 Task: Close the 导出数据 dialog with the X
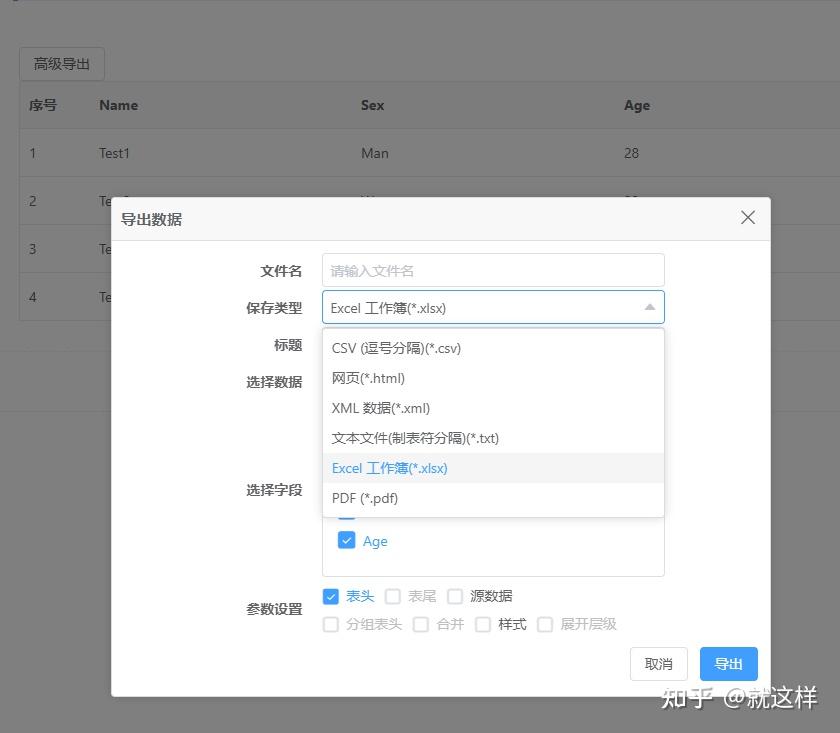[x=747, y=217]
